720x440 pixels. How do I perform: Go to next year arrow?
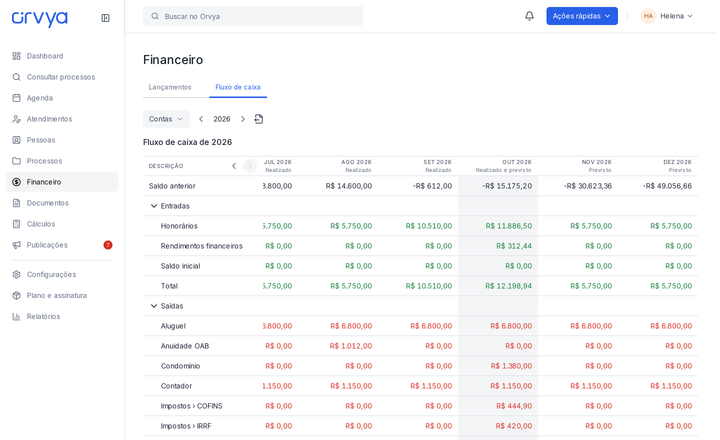243,119
